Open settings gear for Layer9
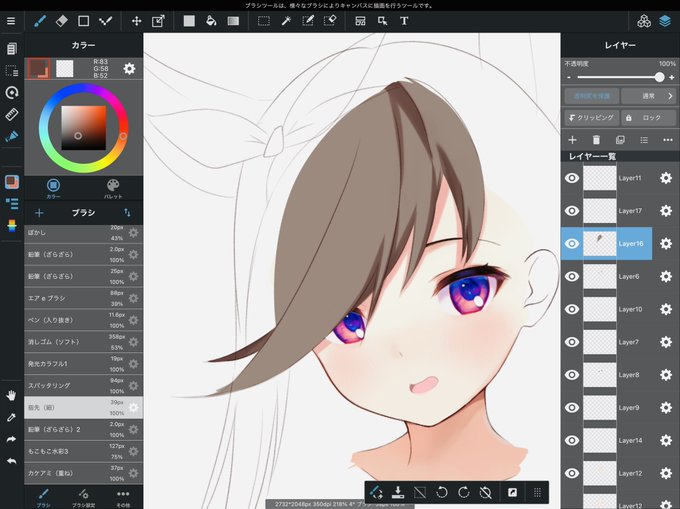 pos(666,408)
